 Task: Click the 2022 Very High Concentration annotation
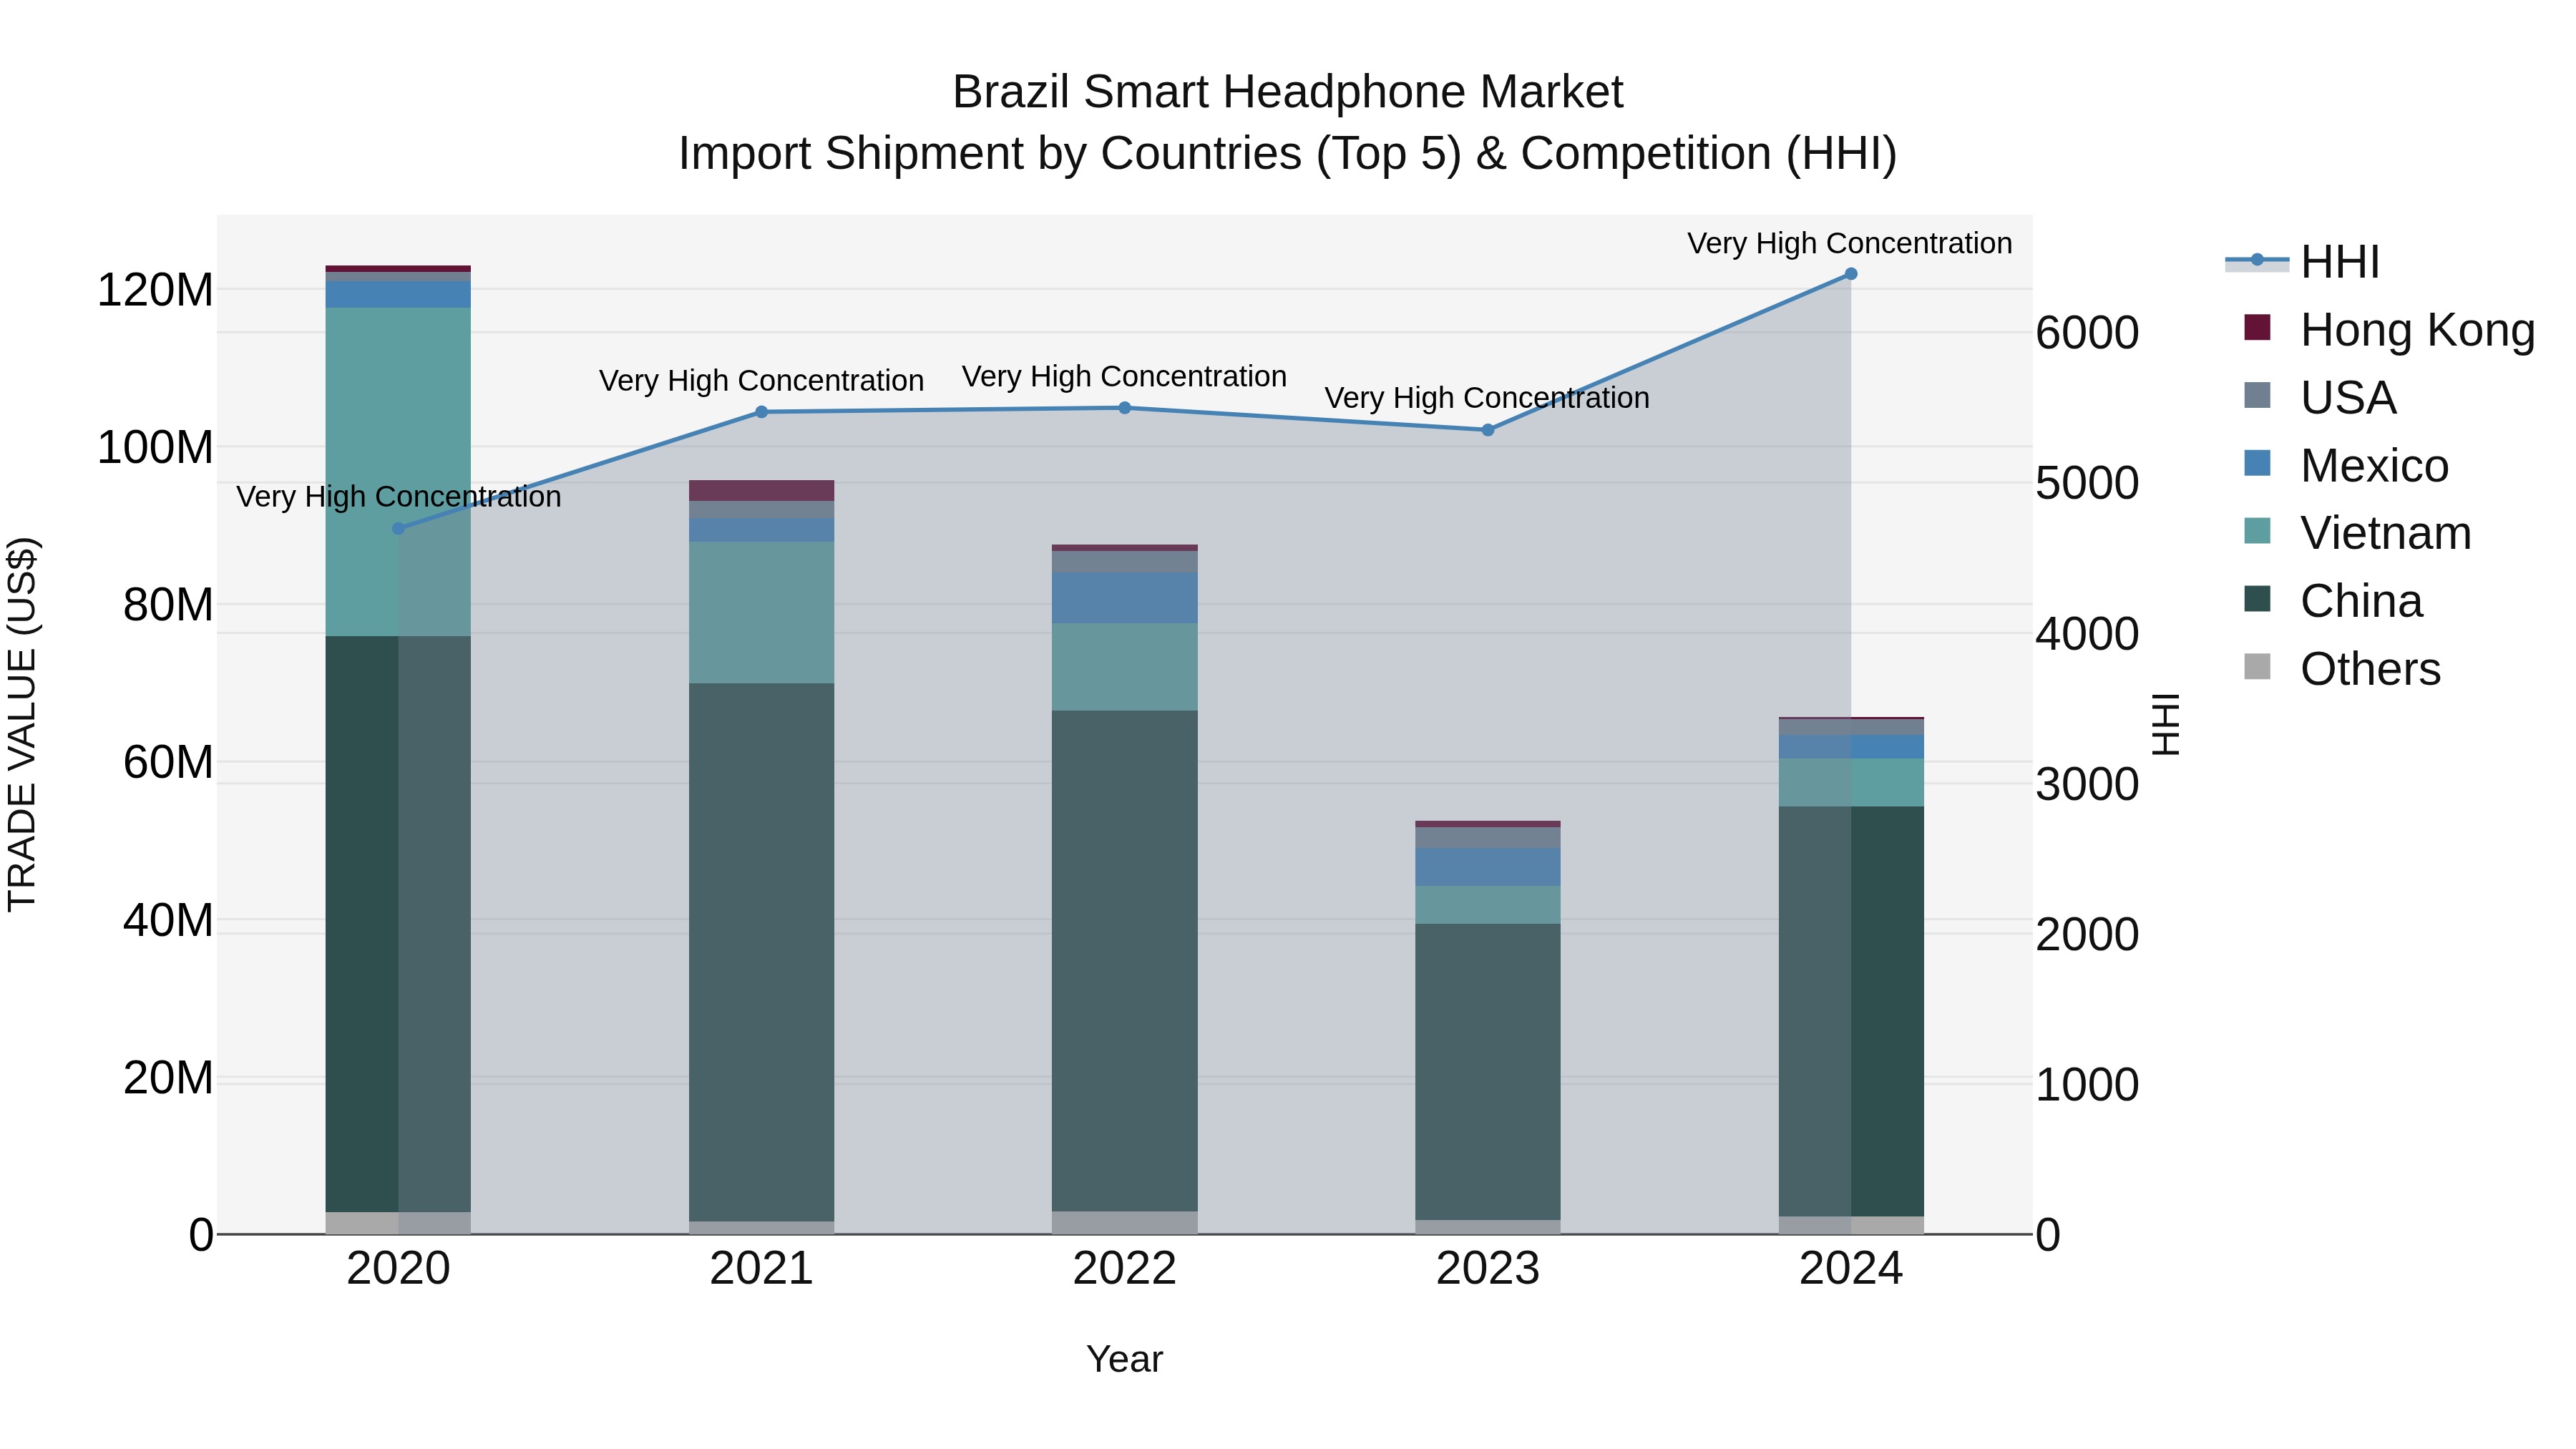(x=1124, y=376)
